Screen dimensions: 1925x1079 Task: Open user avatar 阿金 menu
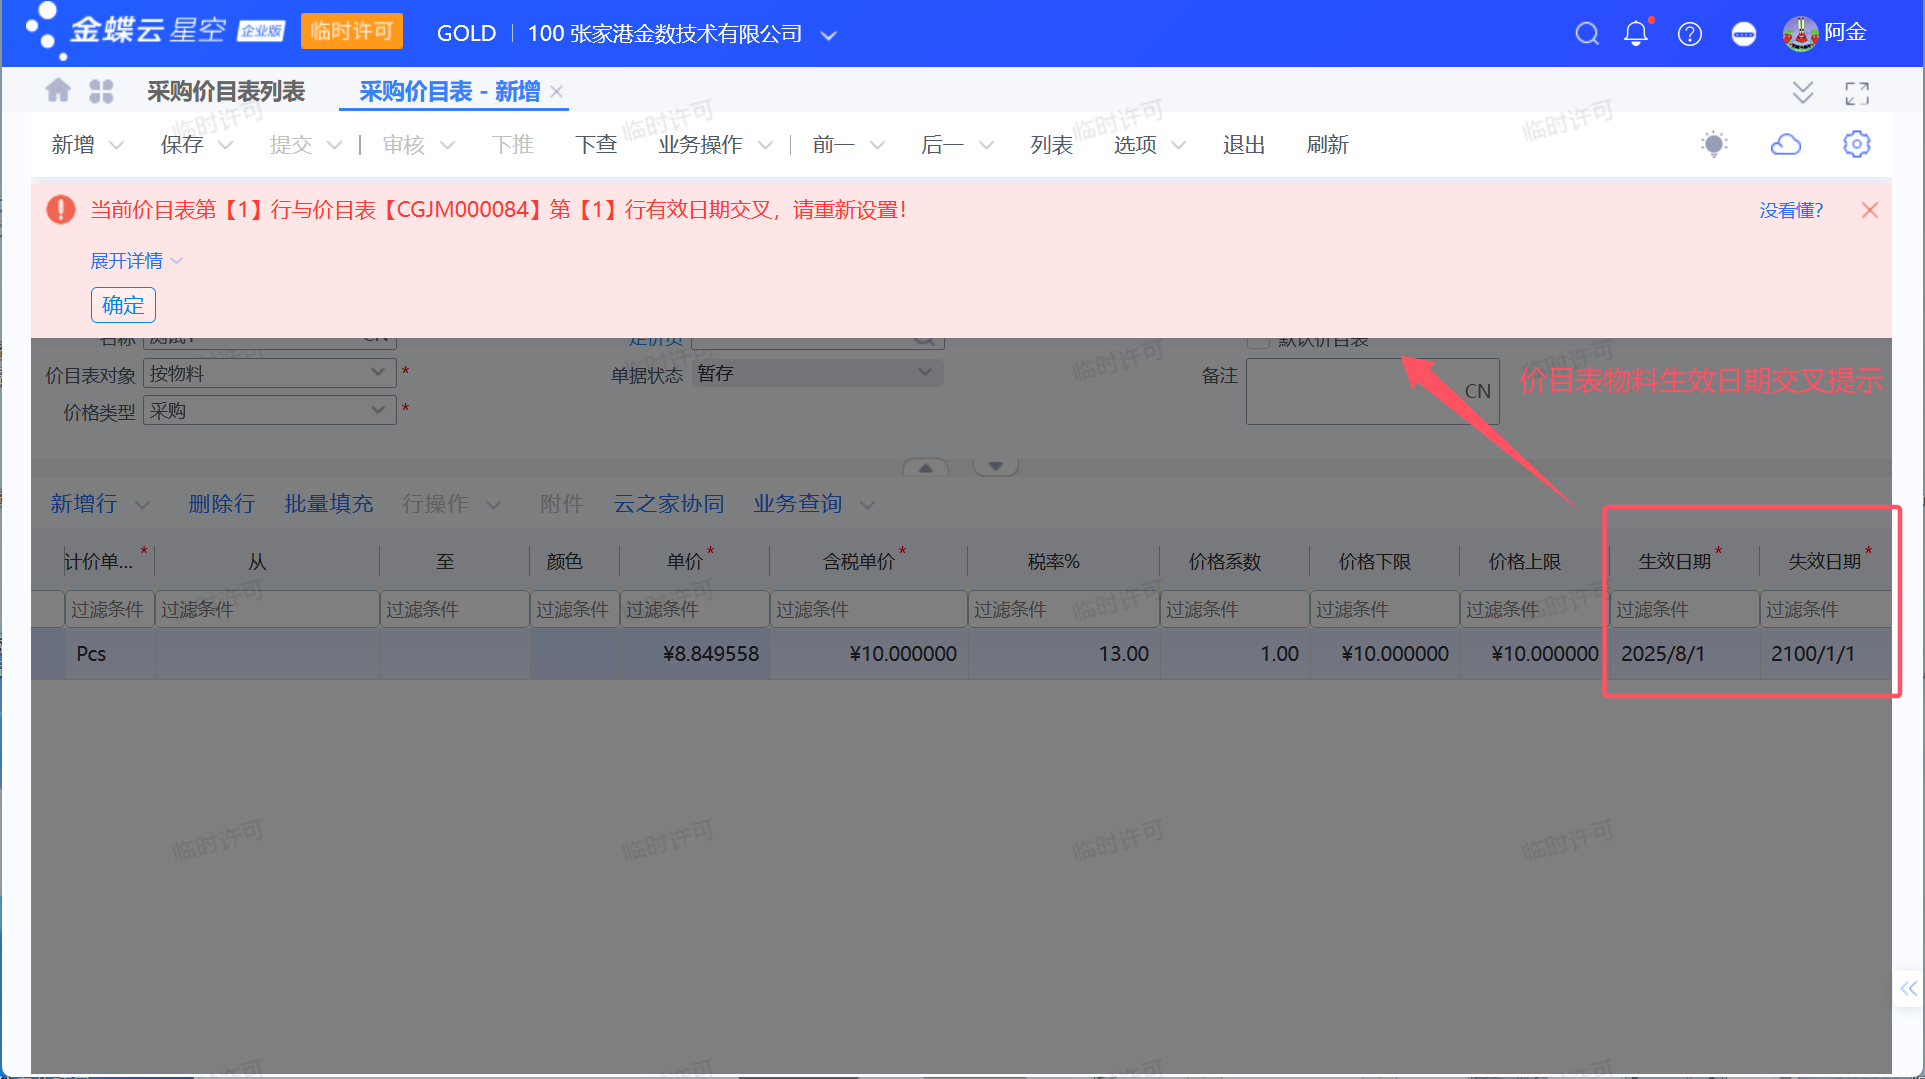pyautogui.click(x=1825, y=33)
